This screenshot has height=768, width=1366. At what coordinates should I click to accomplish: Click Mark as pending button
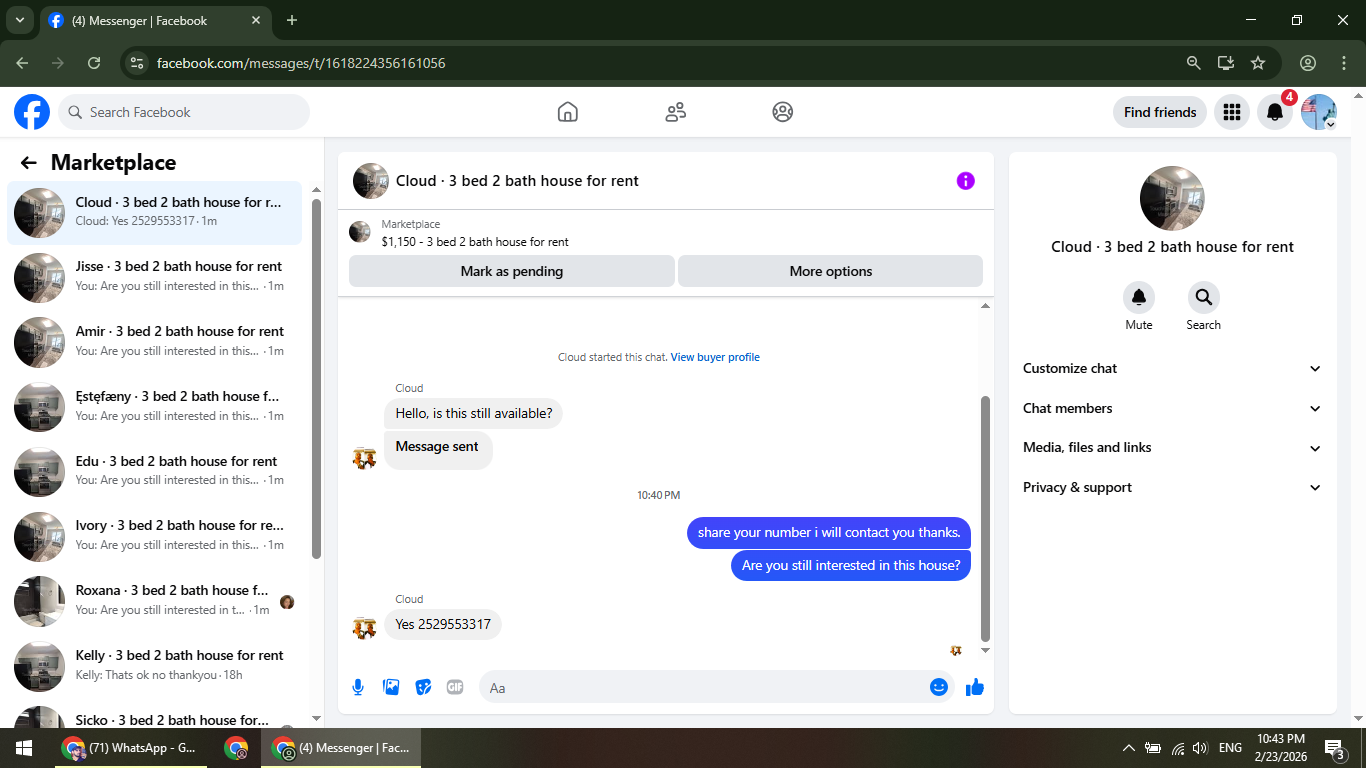tap(512, 271)
